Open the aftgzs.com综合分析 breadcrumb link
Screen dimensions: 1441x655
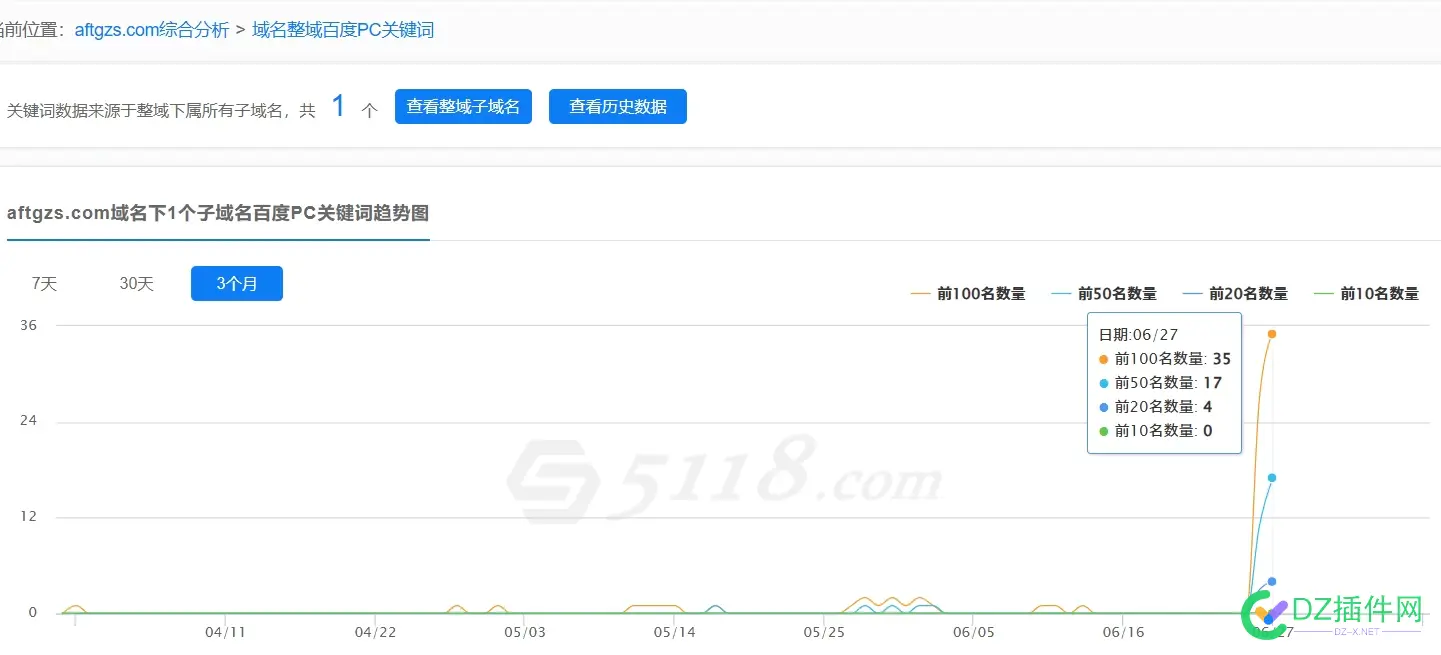[152, 30]
